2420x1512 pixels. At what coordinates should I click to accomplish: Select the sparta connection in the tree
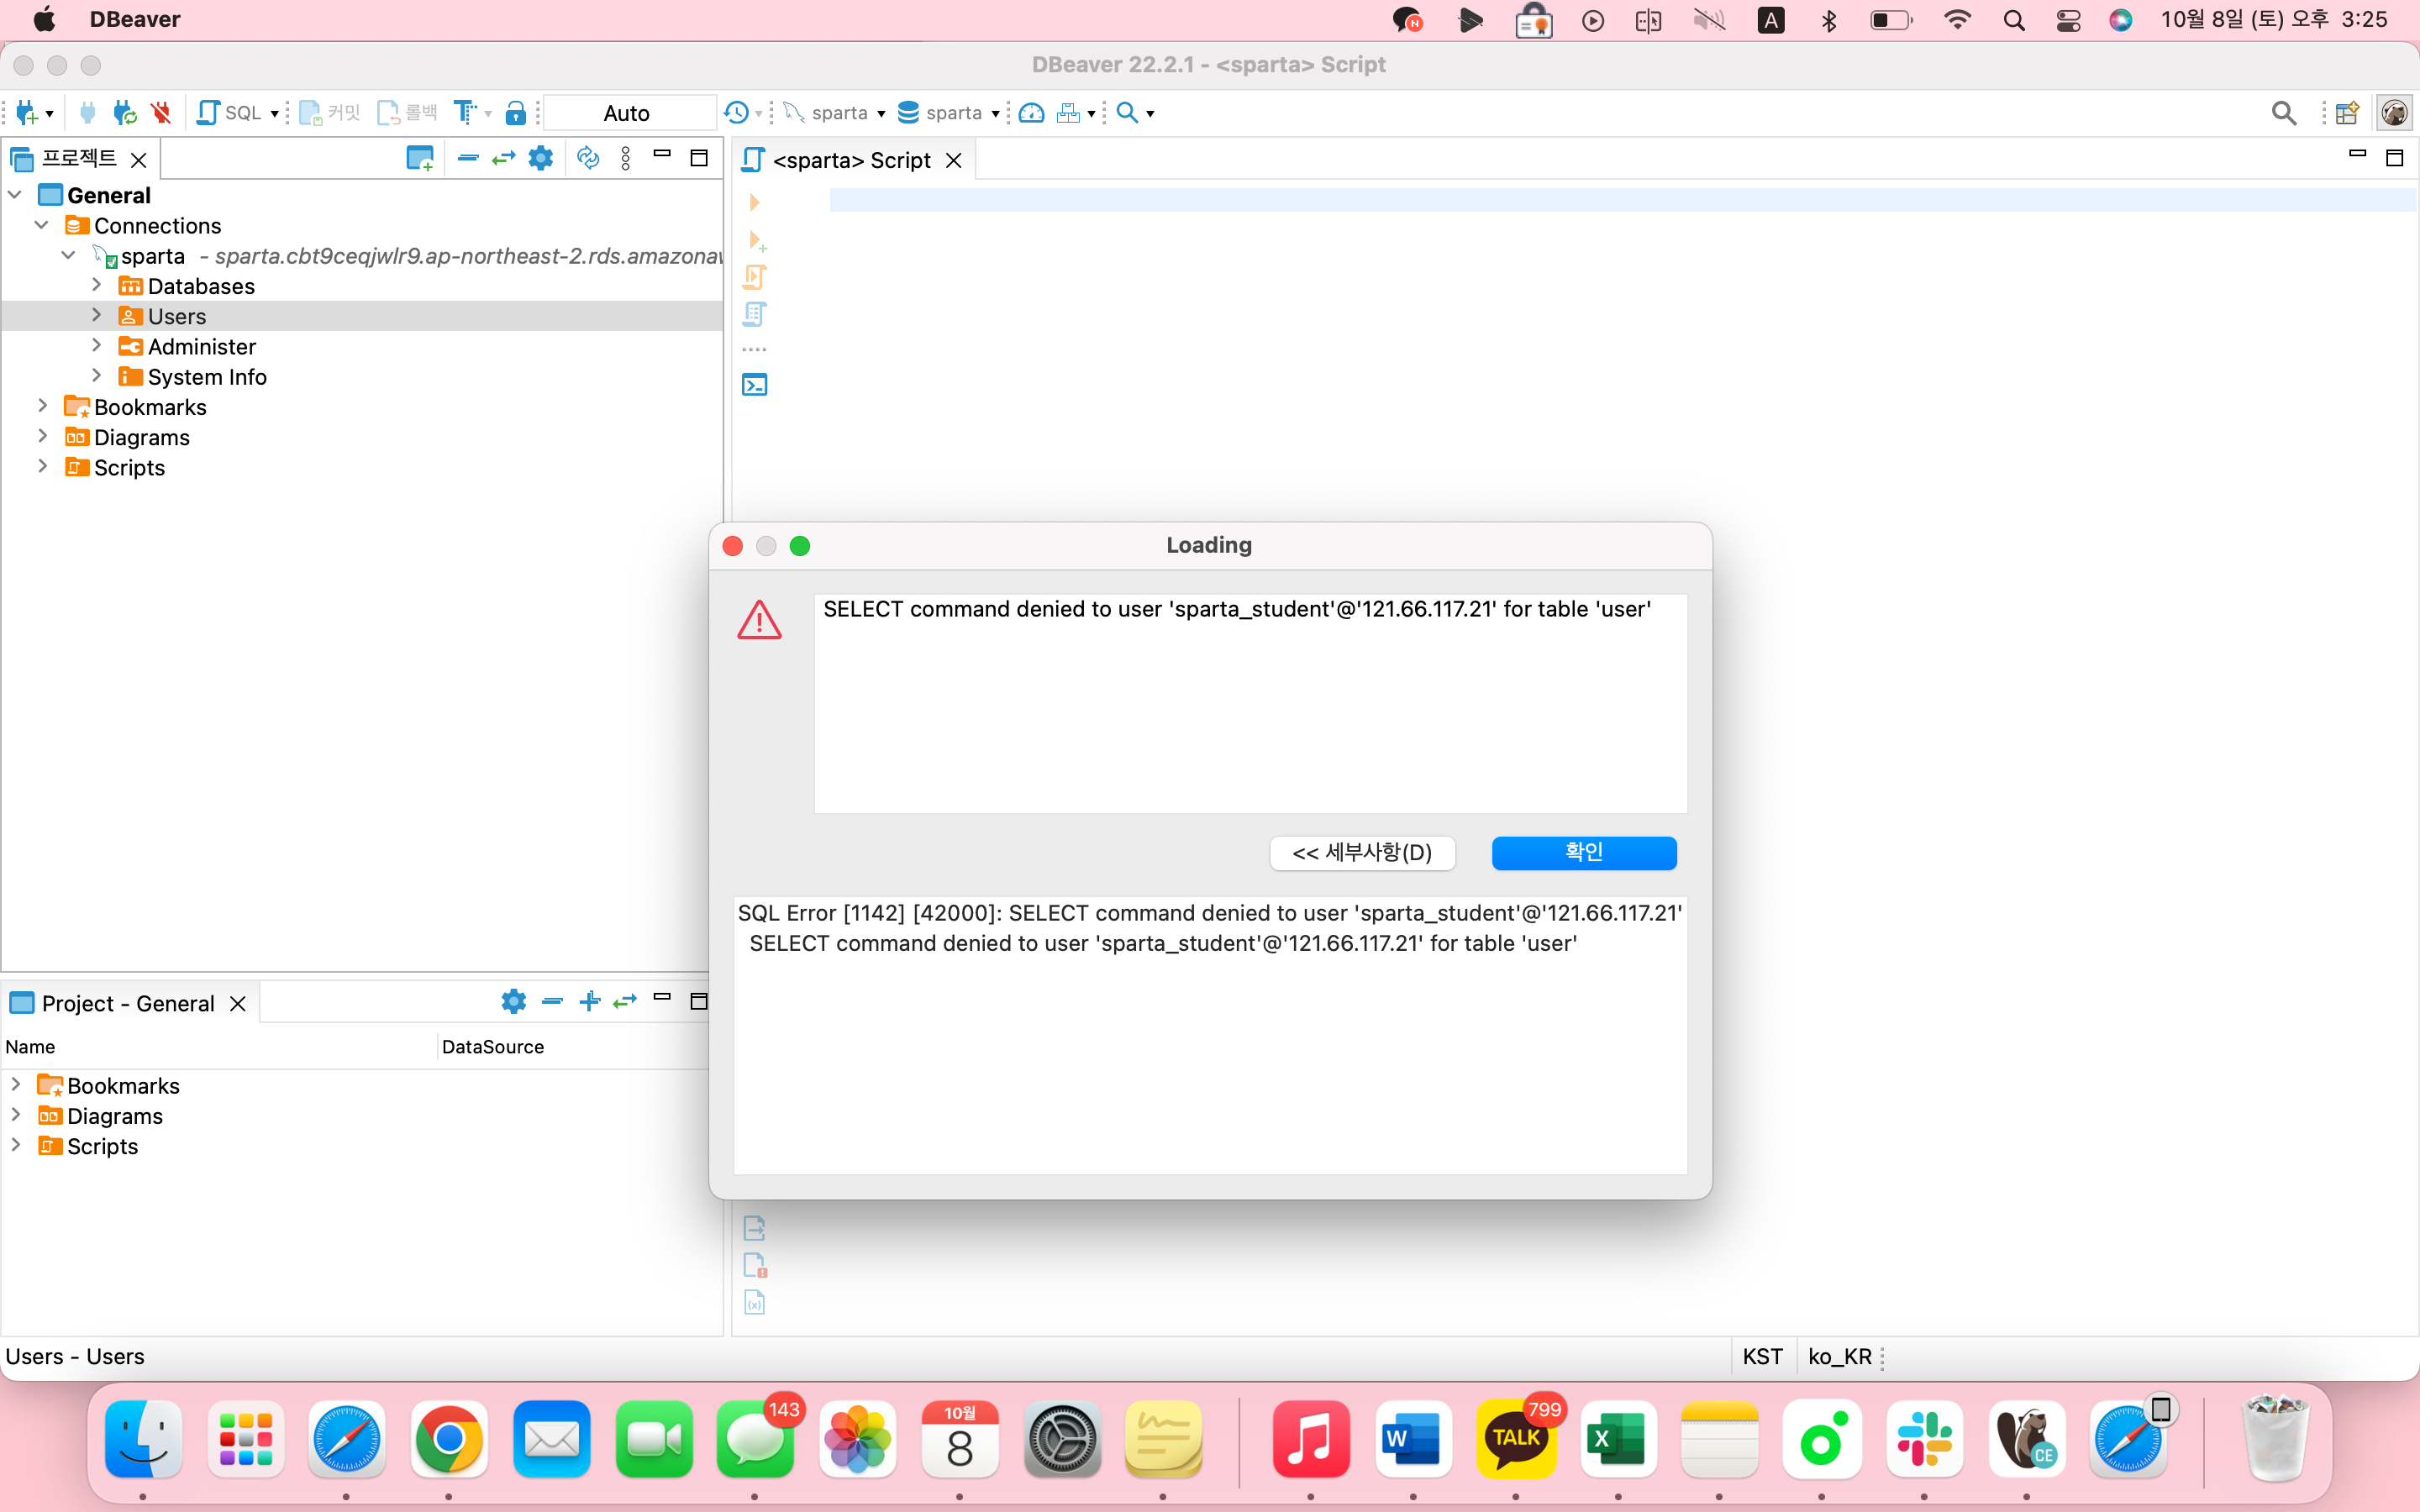pyautogui.click(x=152, y=256)
